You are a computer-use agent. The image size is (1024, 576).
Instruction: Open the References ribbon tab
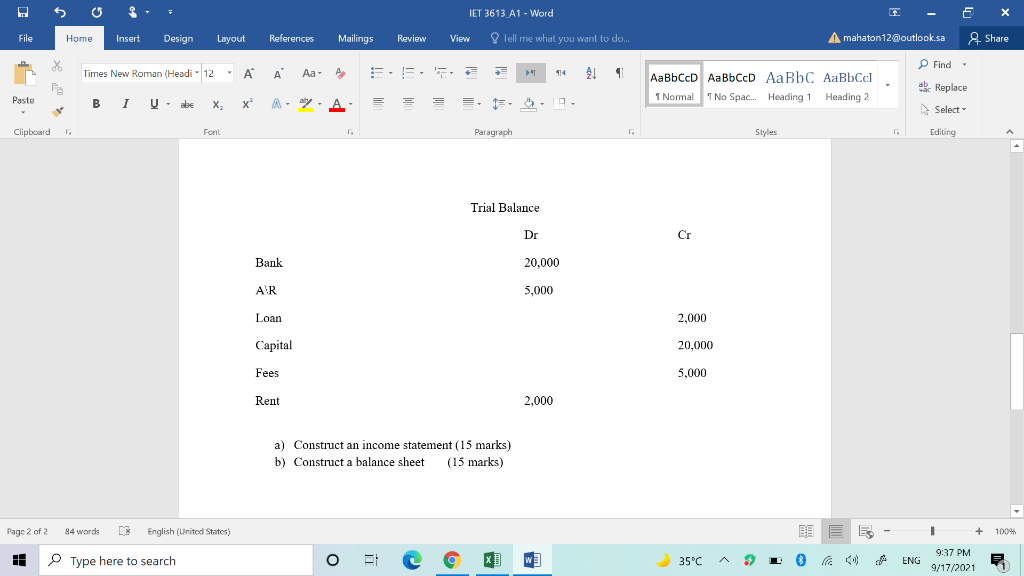(x=291, y=38)
